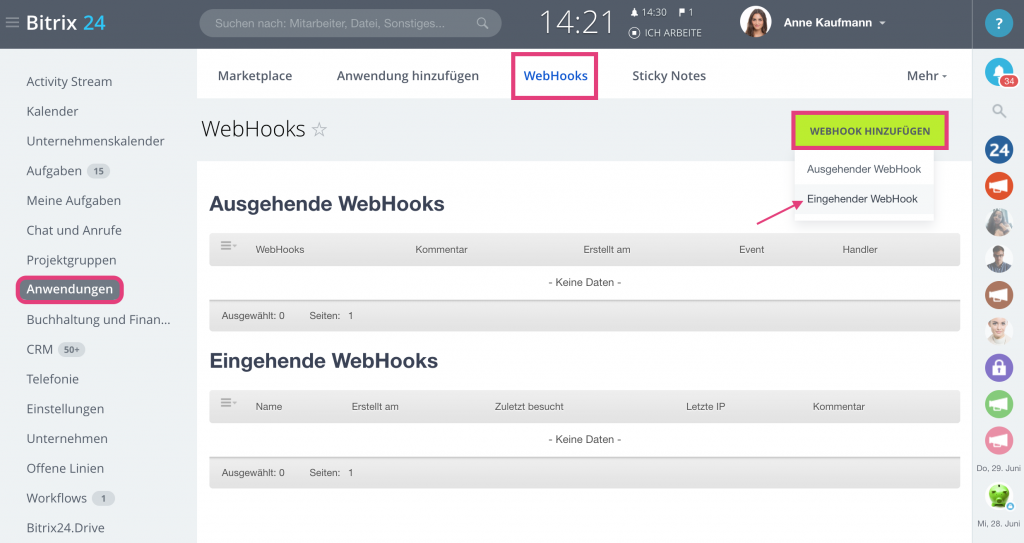Click the Handler column header
The width and height of the screenshot is (1024, 543).
[860, 250]
